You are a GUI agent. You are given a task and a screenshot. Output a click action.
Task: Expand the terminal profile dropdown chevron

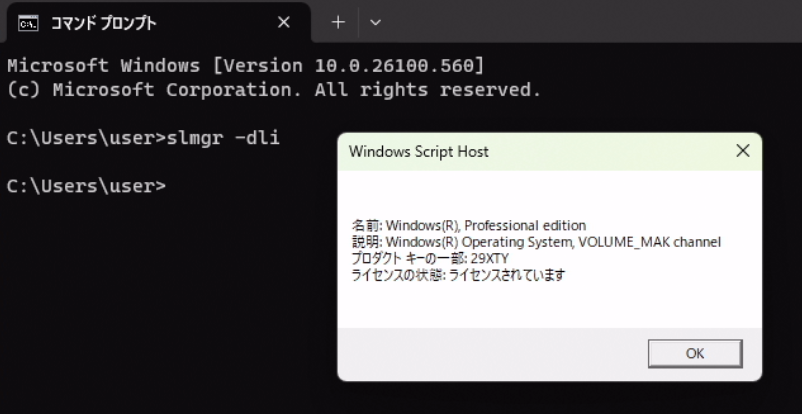375,23
